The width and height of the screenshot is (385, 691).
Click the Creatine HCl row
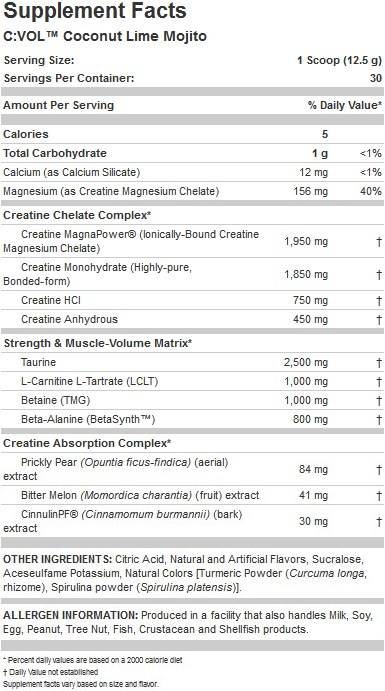click(192, 300)
